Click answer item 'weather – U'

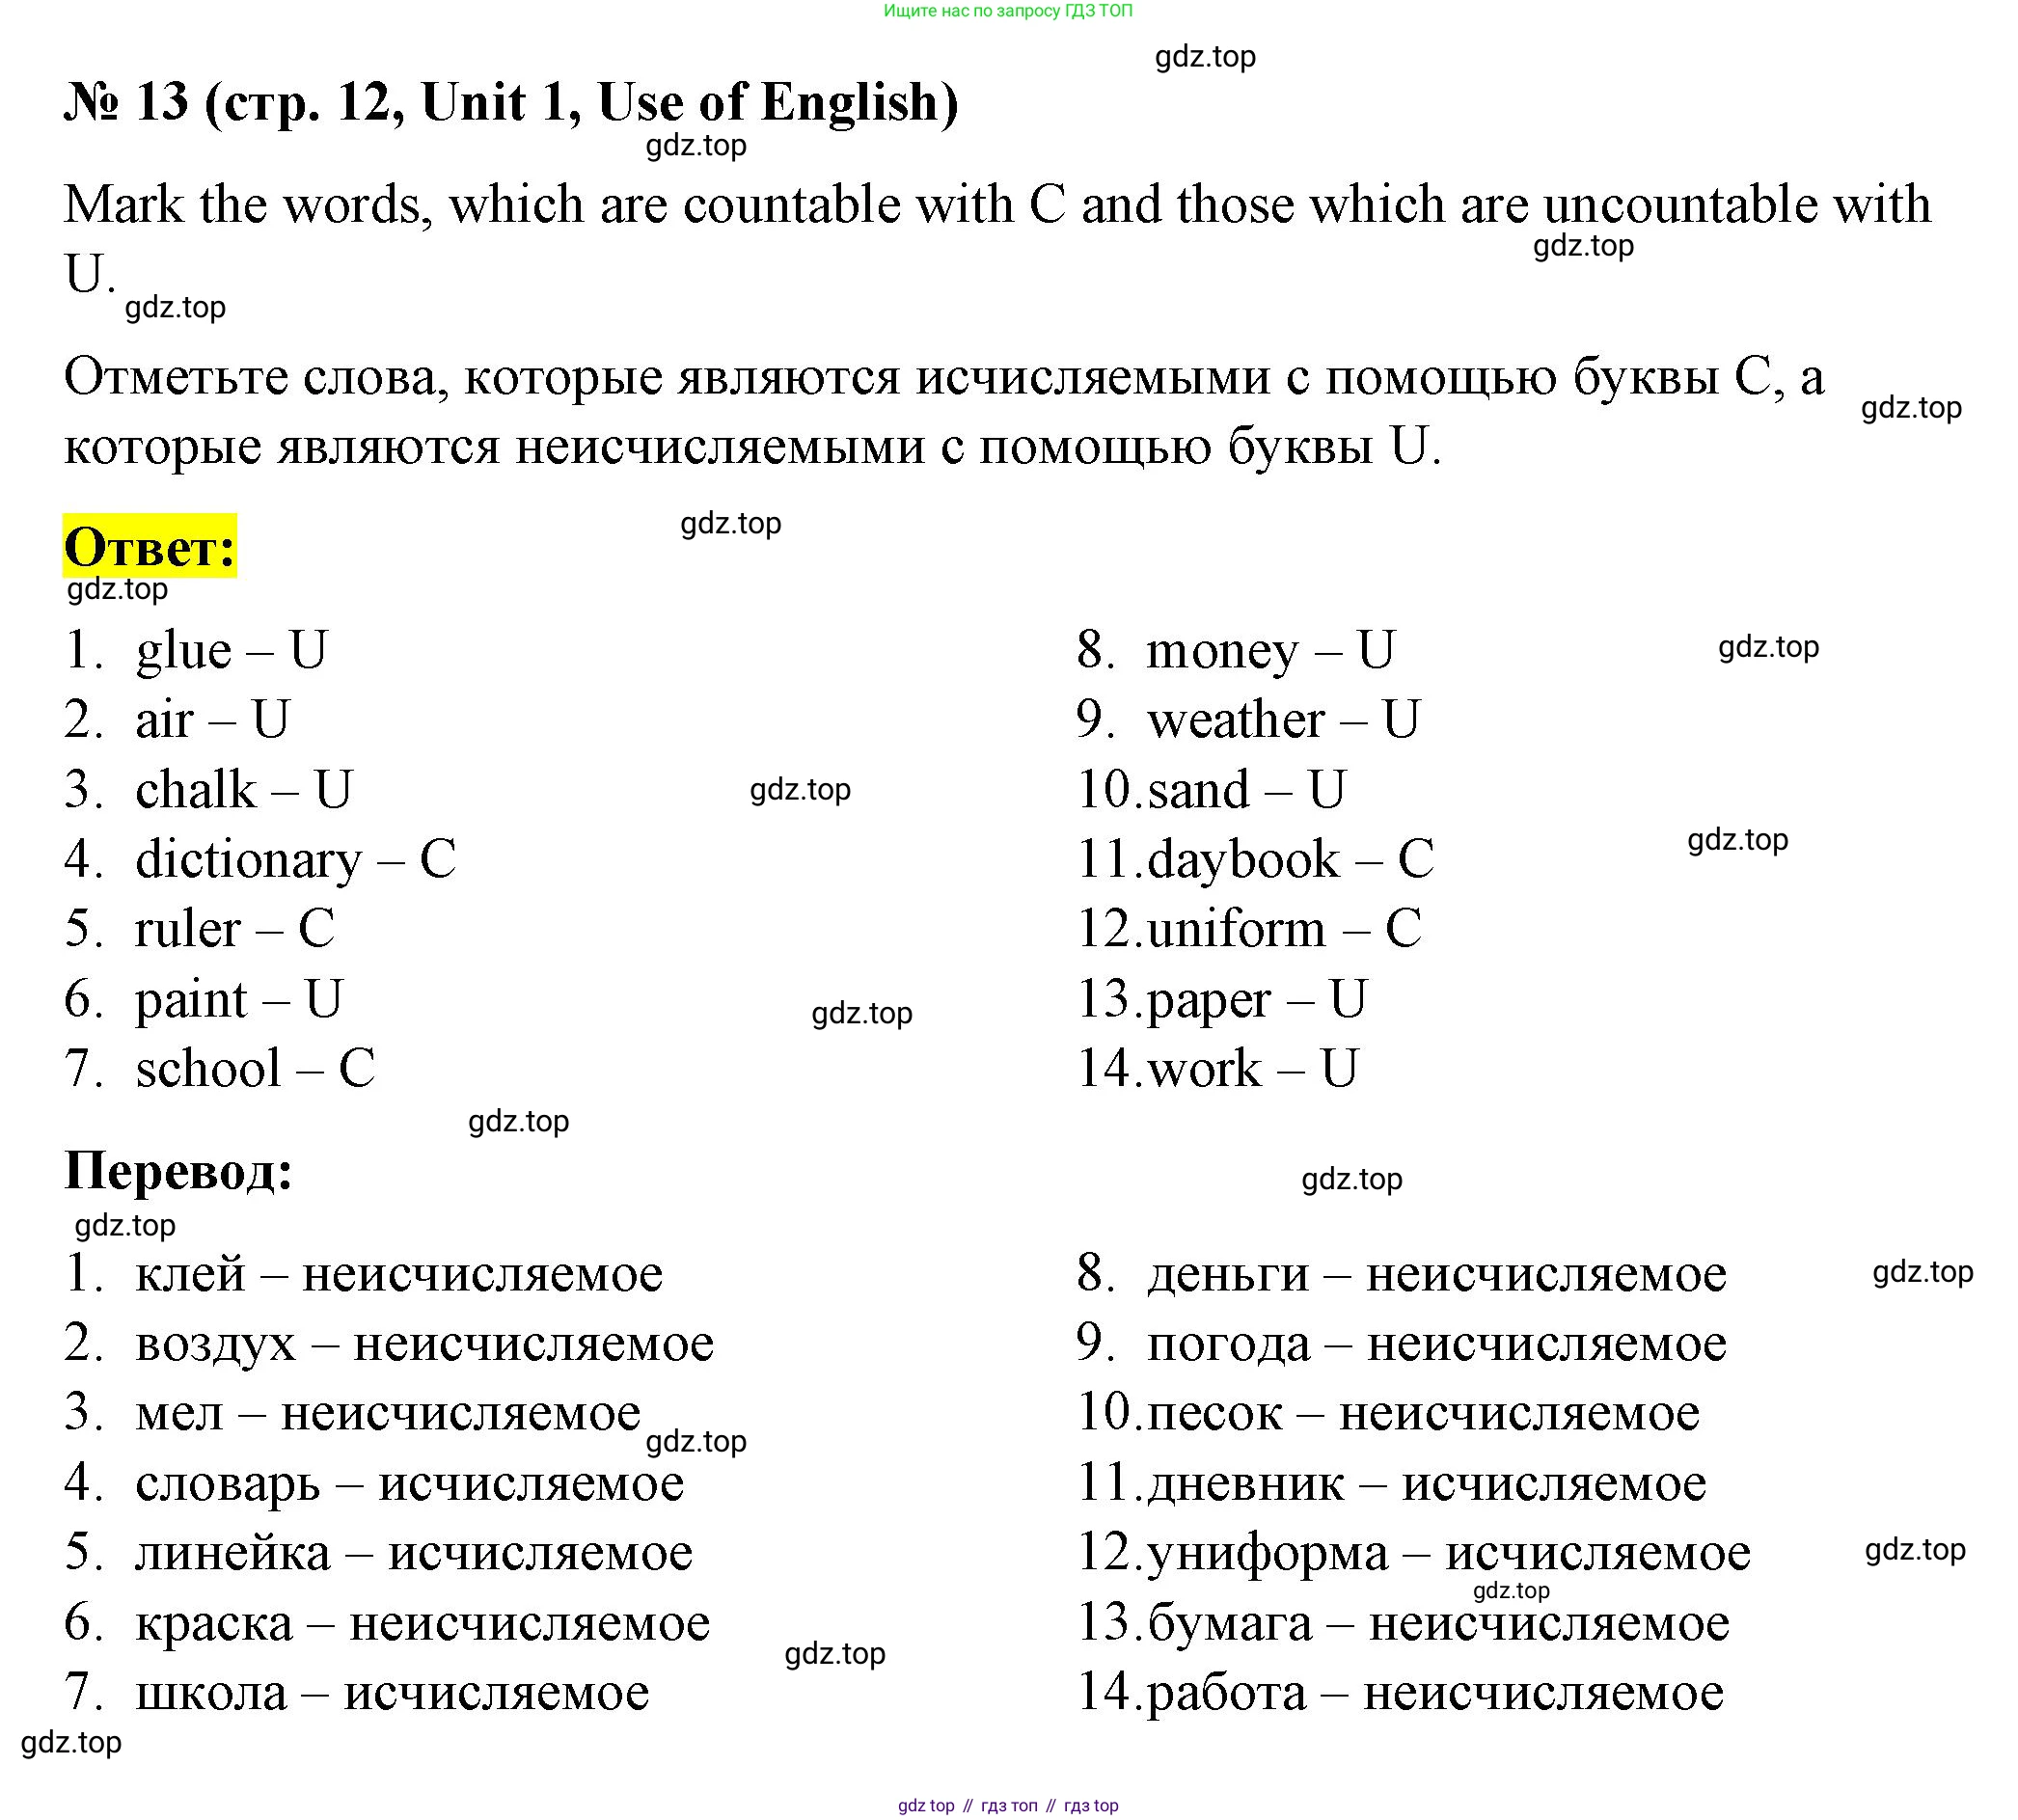pos(1282,720)
